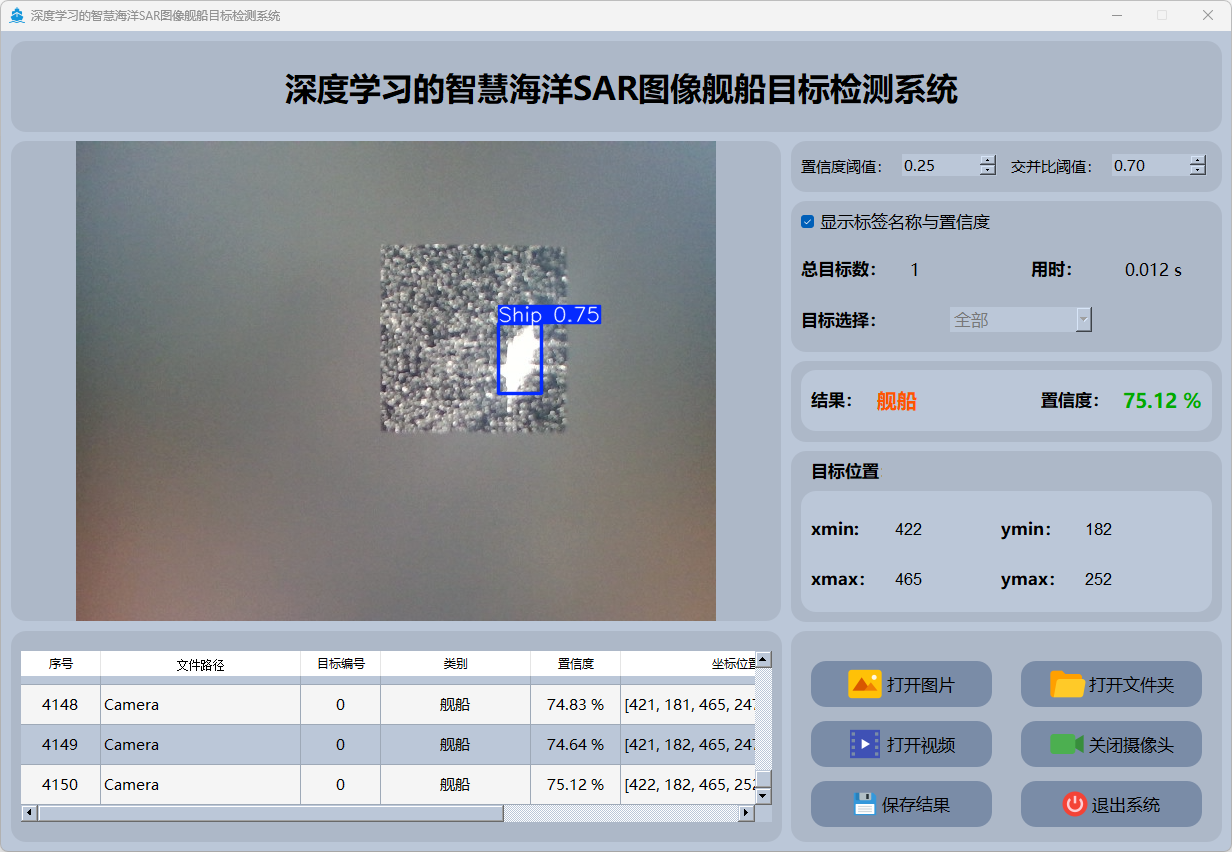1232x852 pixels.
Task: Click the folder icon on 打开文件夹
Action: pos(1067,684)
